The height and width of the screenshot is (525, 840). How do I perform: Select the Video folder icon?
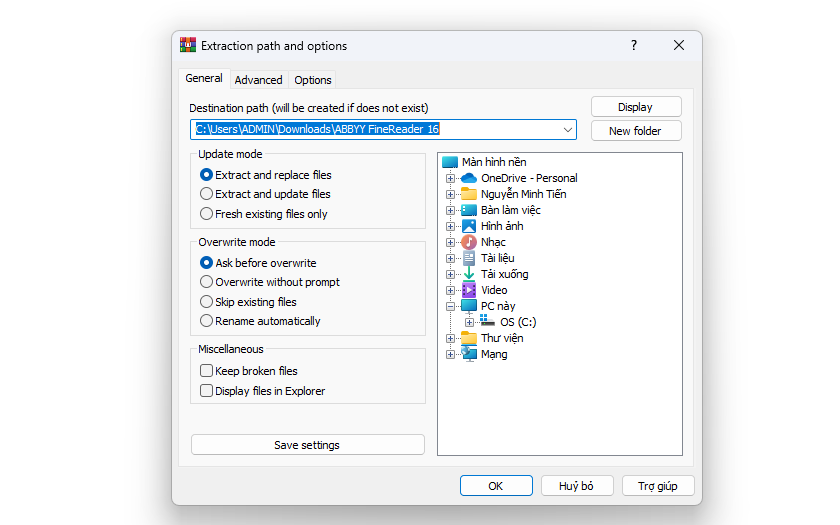pyautogui.click(x=469, y=290)
